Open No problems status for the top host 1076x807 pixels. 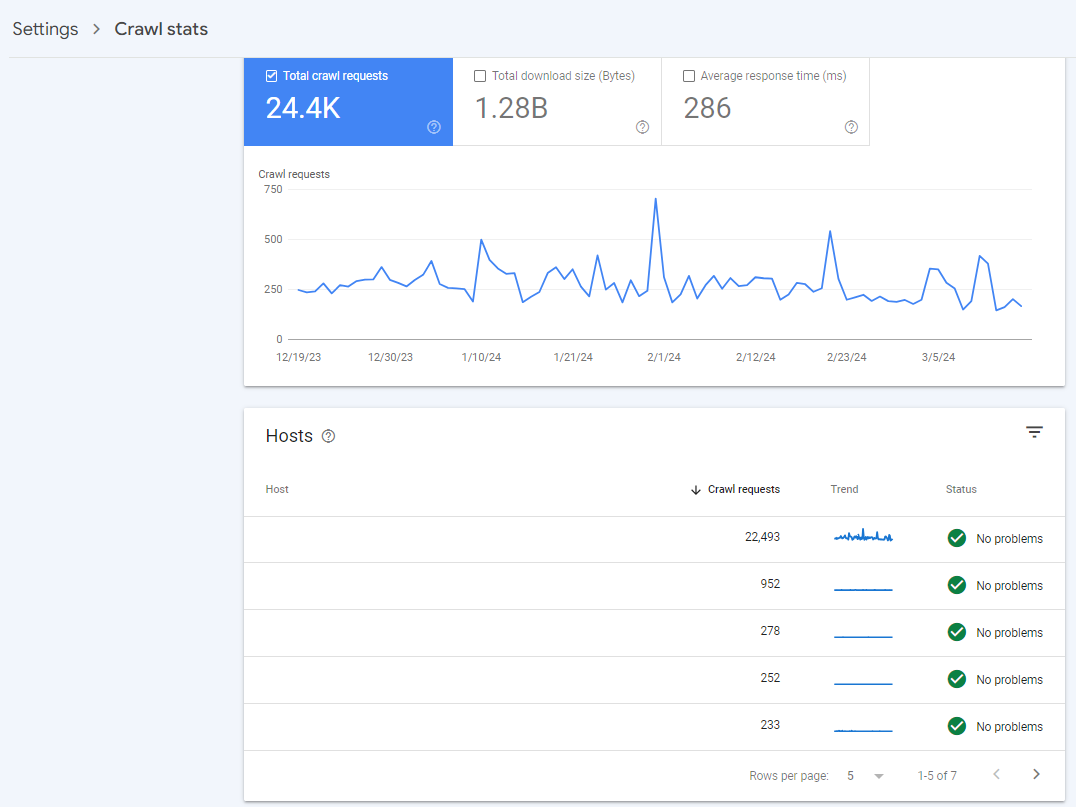tap(1011, 538)
